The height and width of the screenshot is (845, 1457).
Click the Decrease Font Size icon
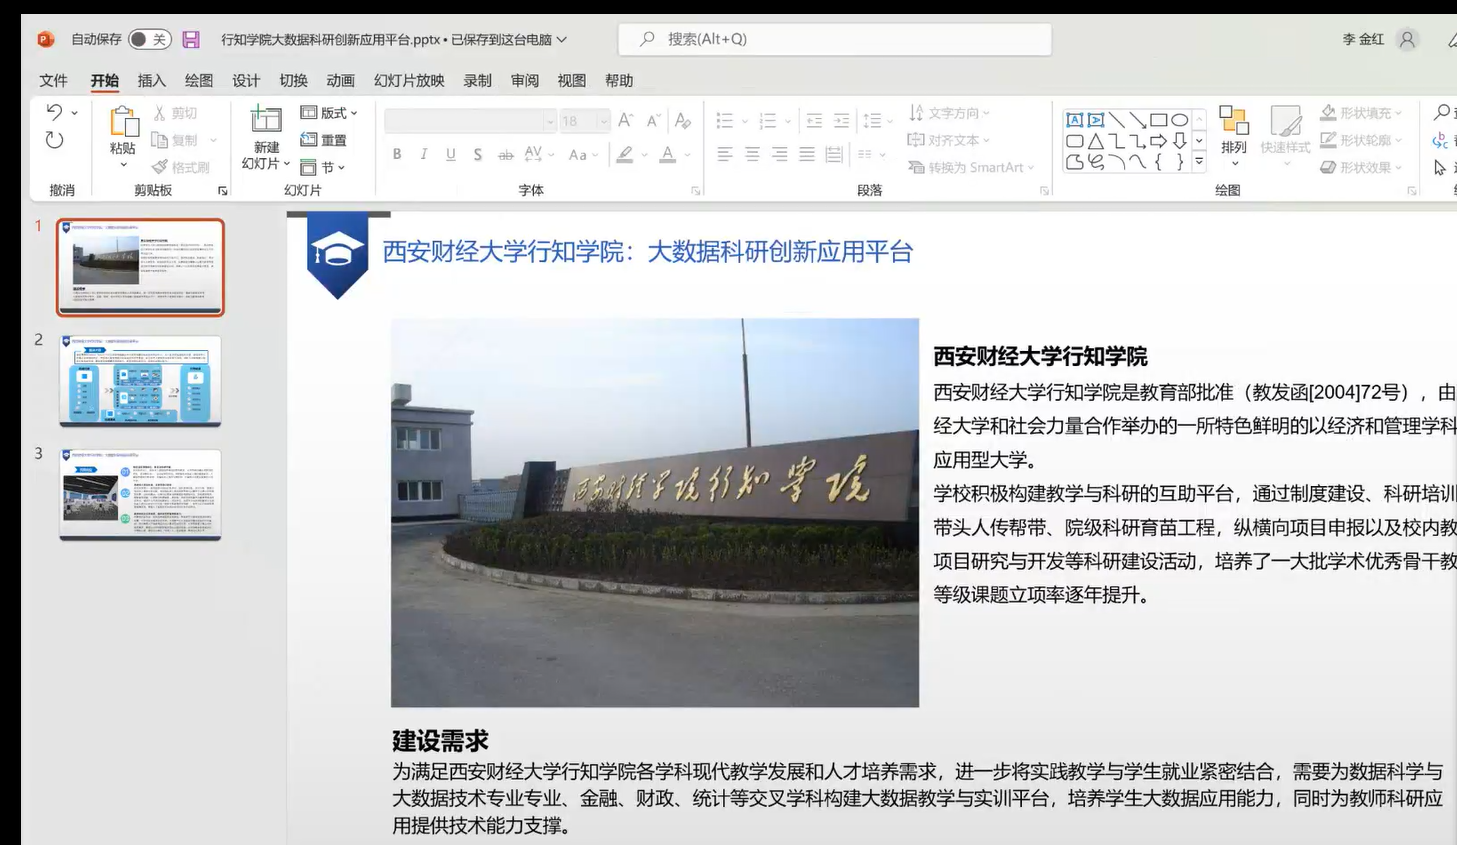[x=653, y=121]
